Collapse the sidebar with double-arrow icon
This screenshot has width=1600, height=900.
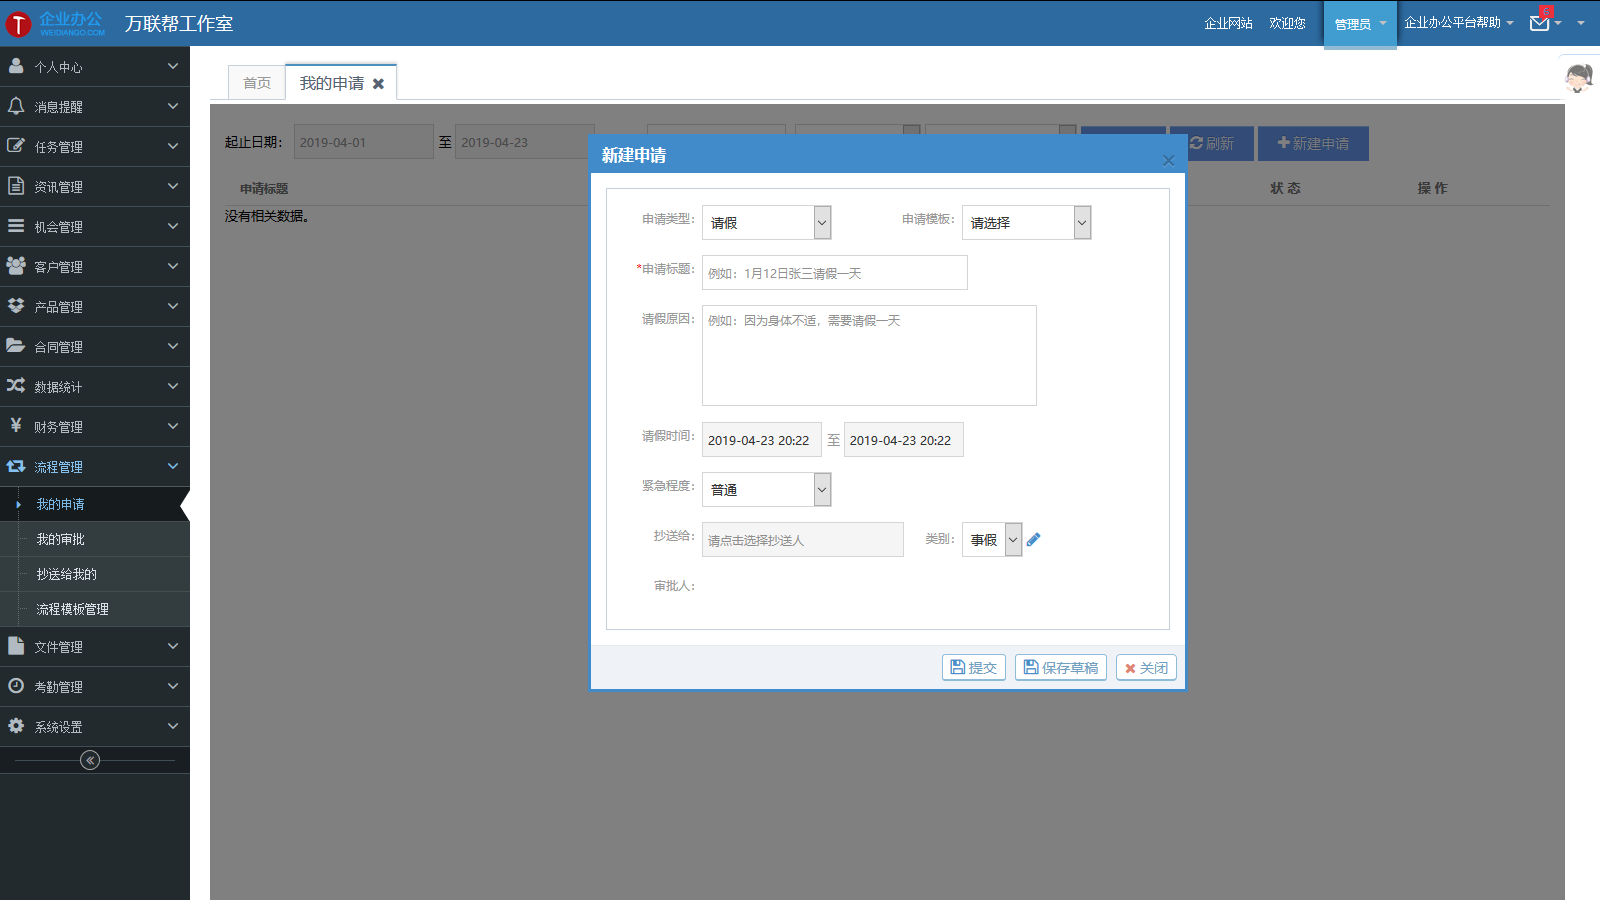click(90, 760)
